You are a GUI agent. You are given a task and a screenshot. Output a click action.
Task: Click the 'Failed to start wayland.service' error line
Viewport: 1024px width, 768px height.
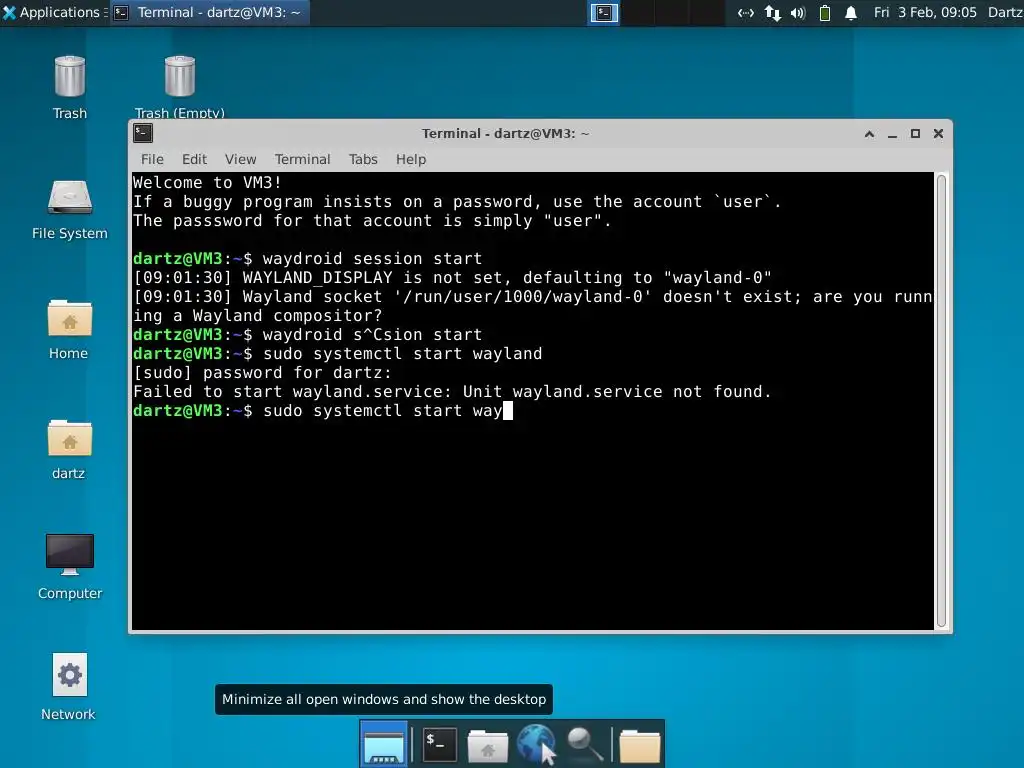tap(452, 392)
